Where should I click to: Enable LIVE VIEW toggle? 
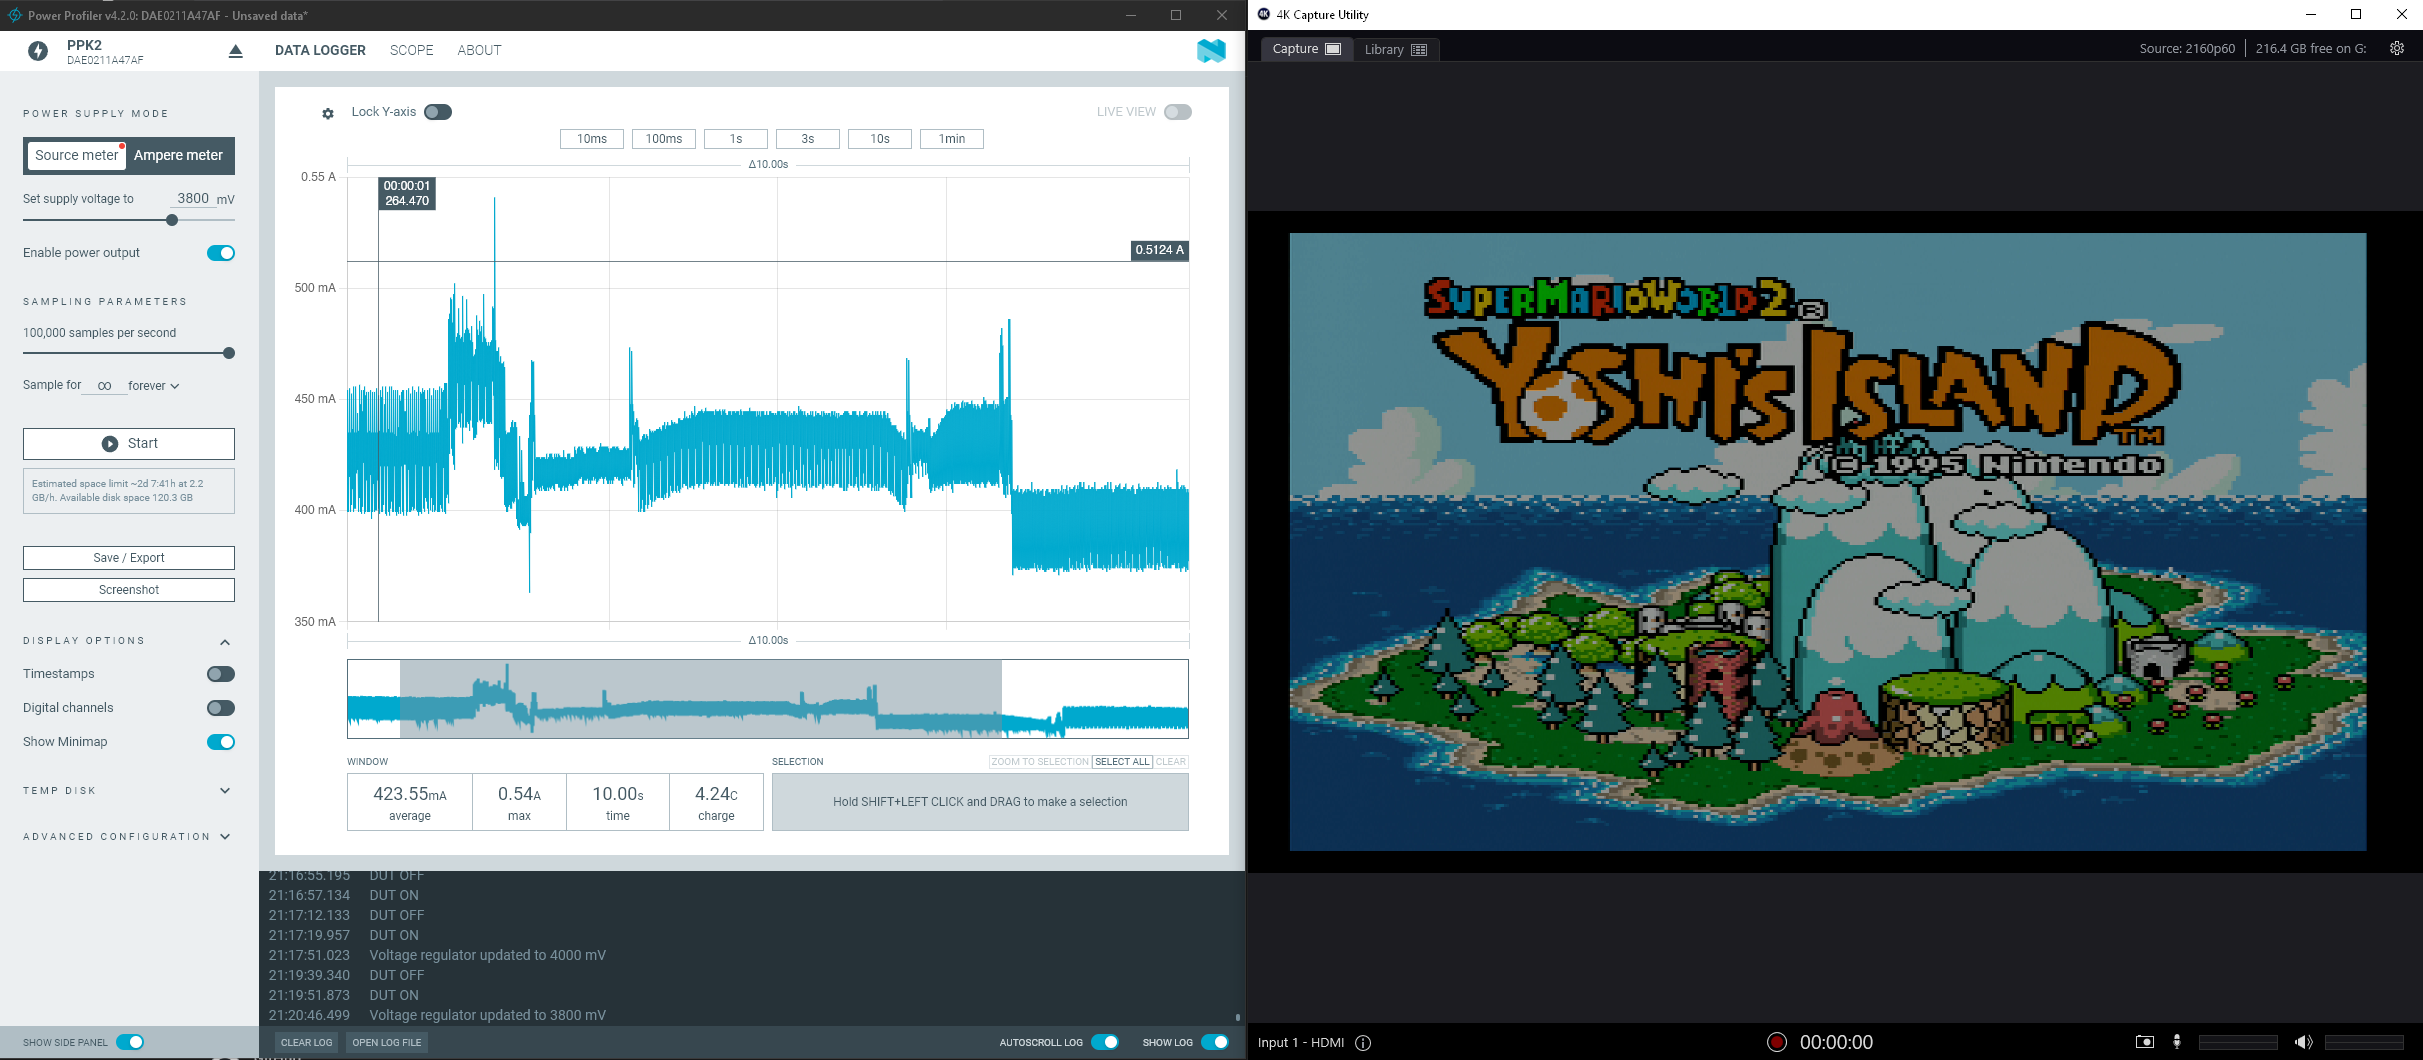point(1178,112)
